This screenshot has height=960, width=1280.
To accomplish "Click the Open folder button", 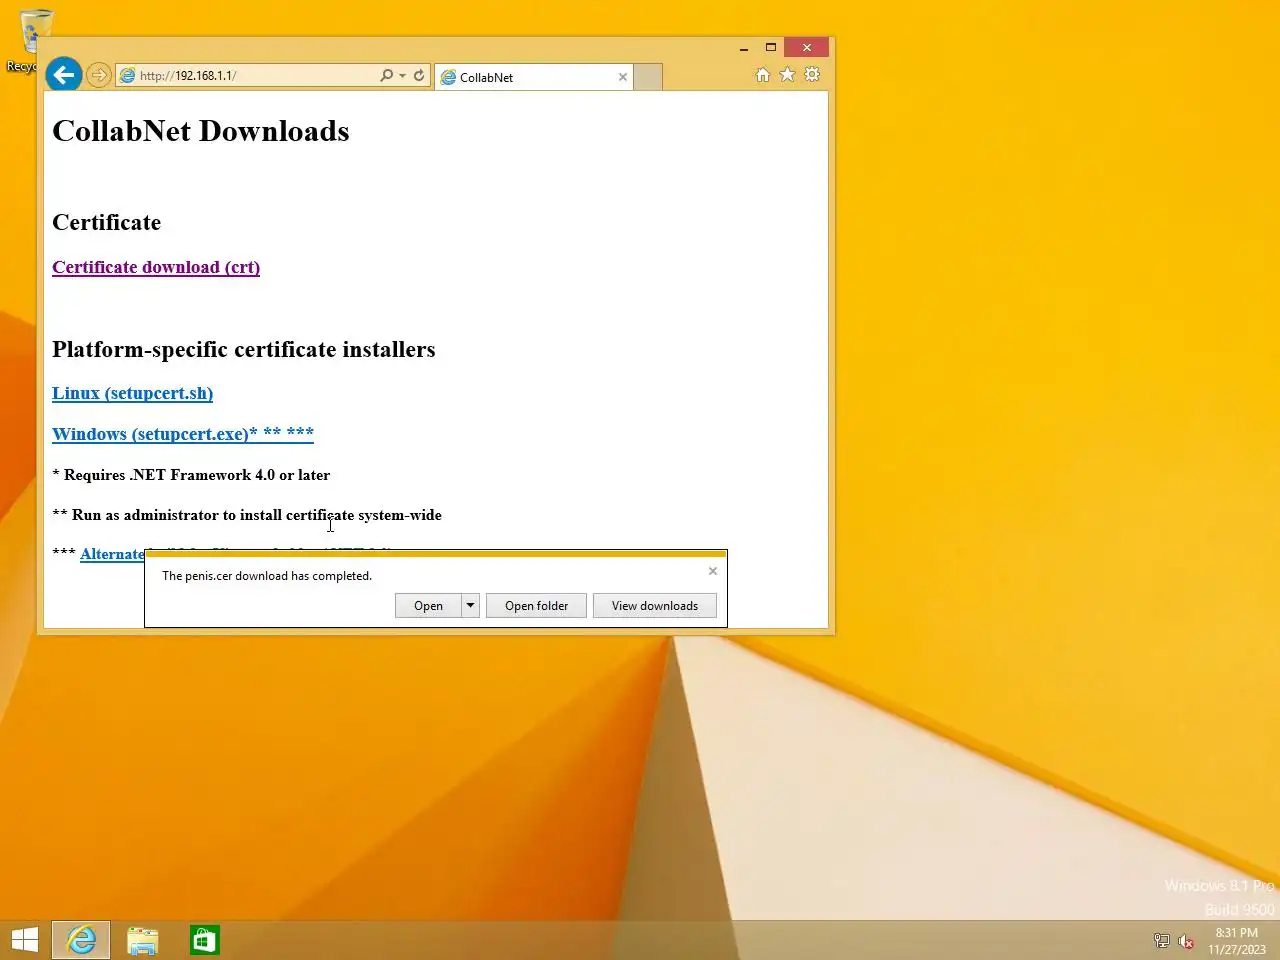I will [x=536, y=606].
